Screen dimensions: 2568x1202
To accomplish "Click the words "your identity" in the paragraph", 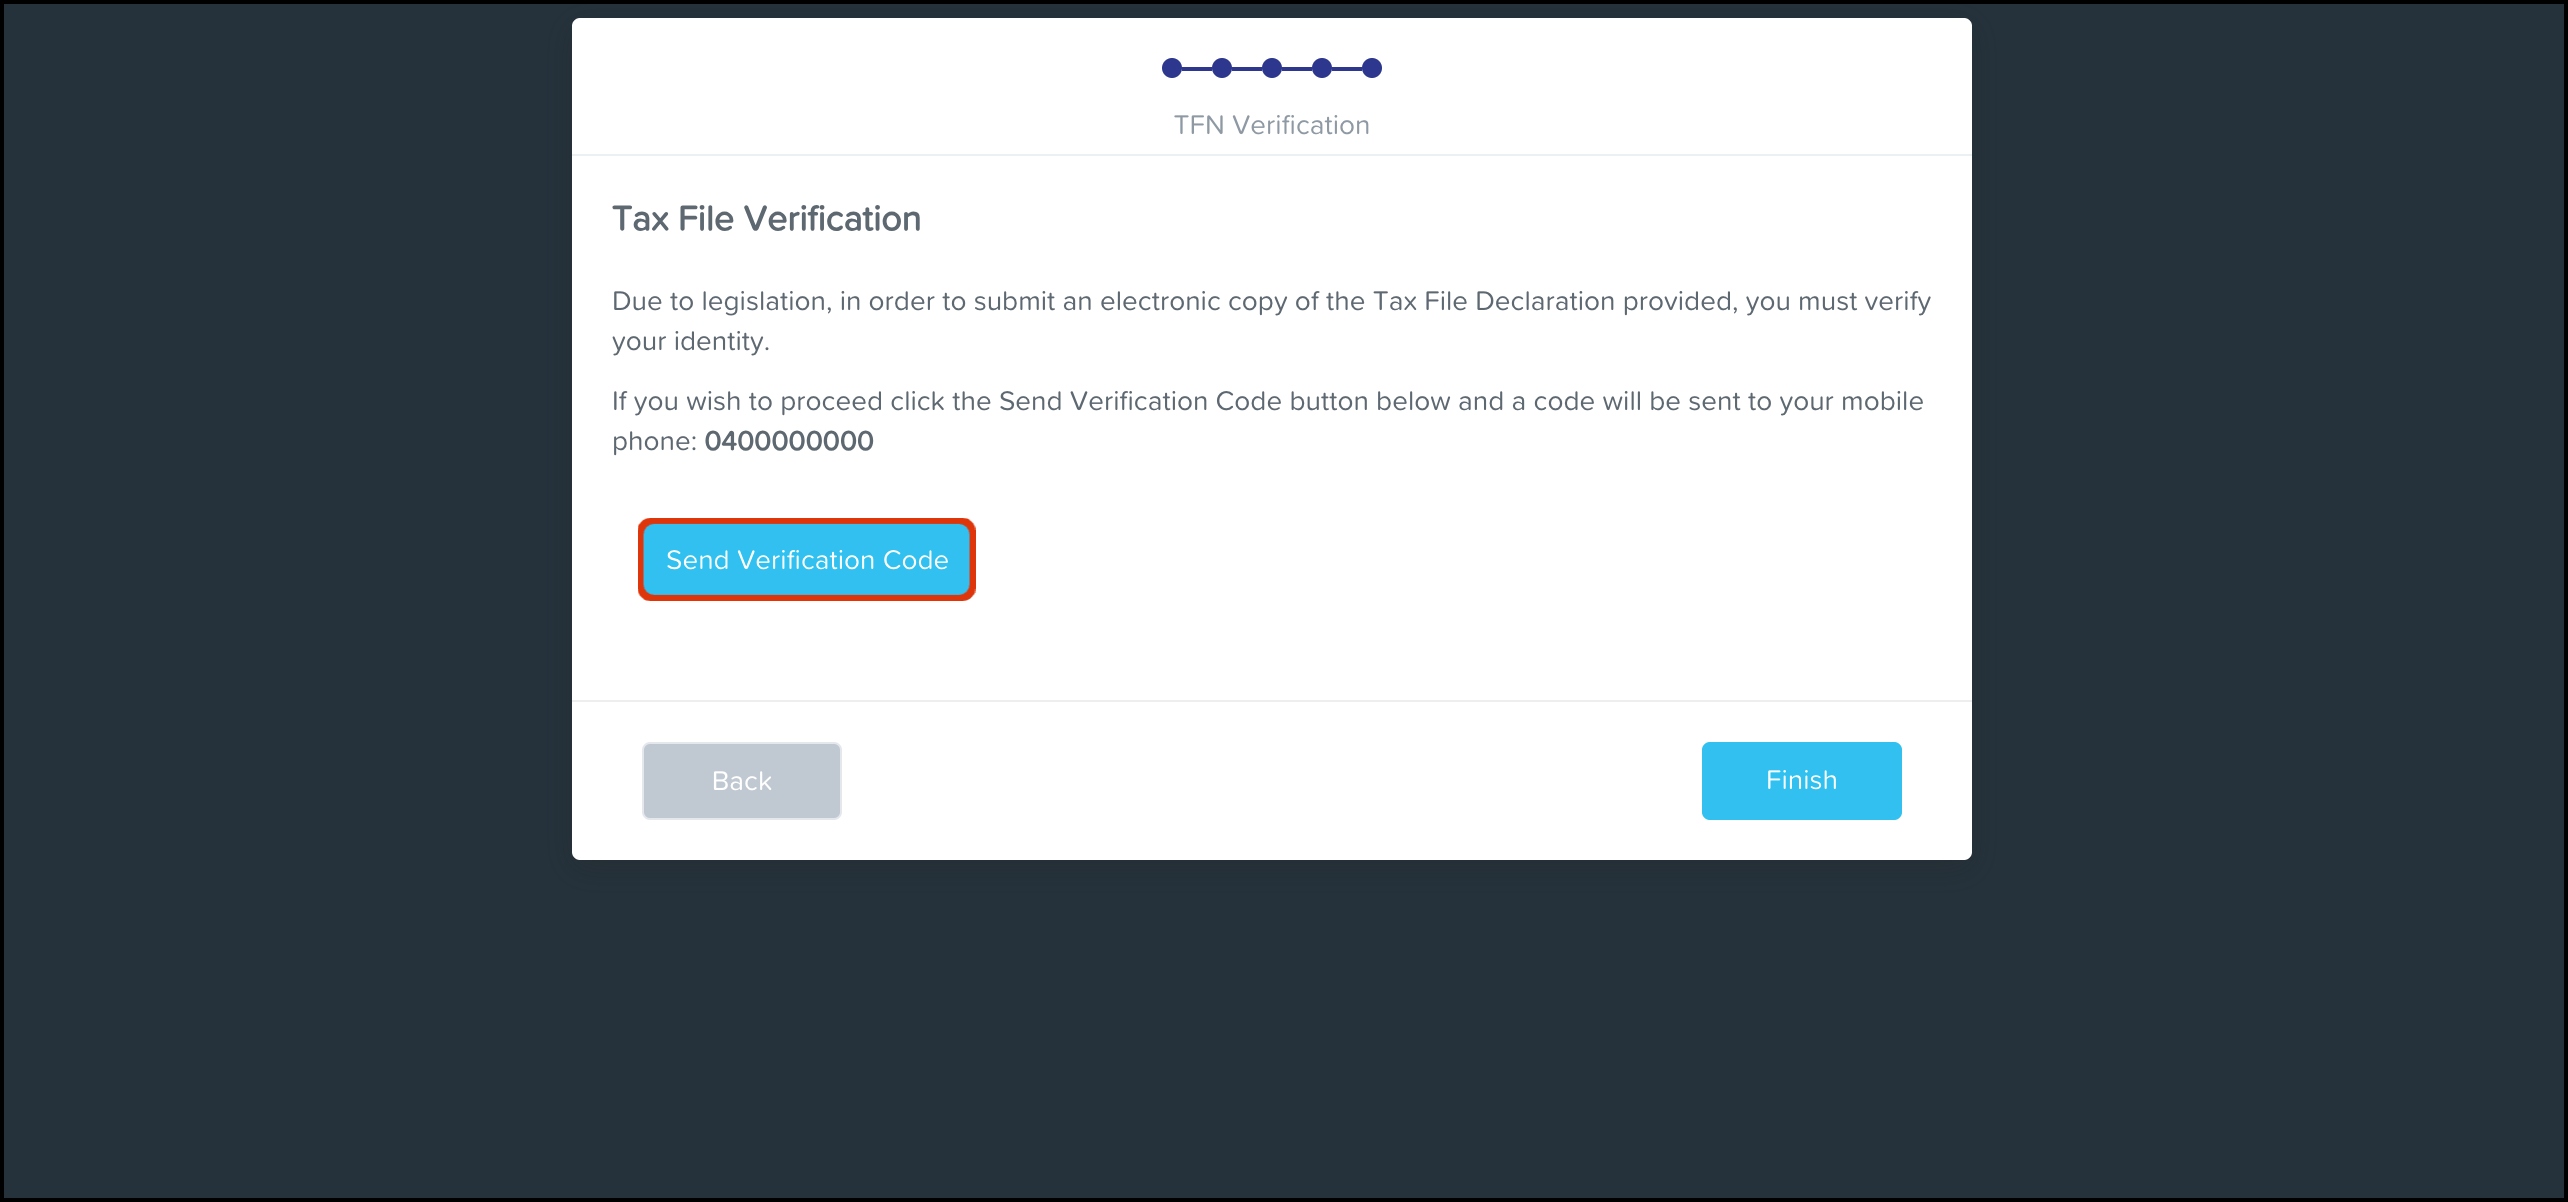I will click(x=690, y=342).
